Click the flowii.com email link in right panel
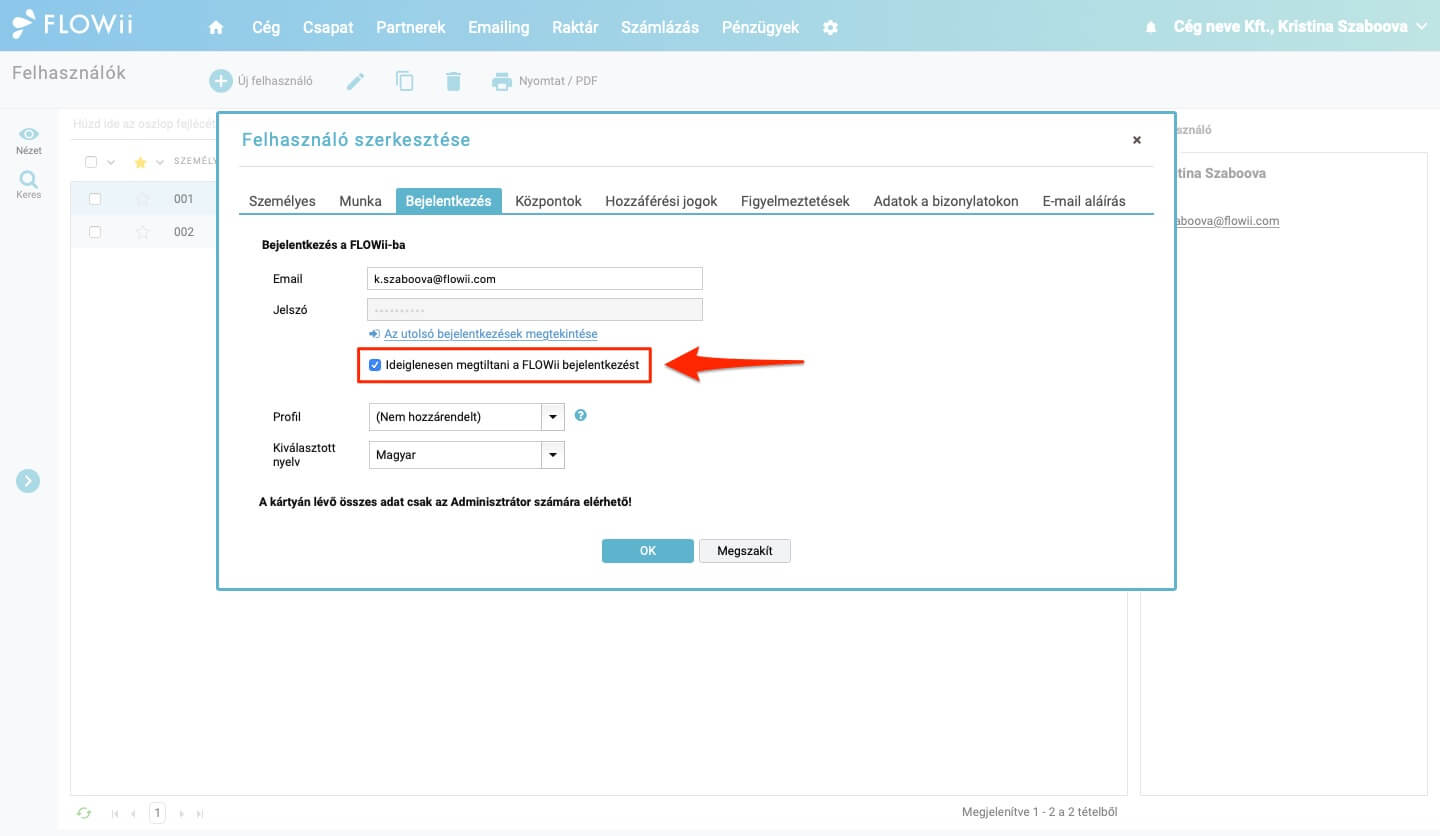 click(x=1227, y=221)
